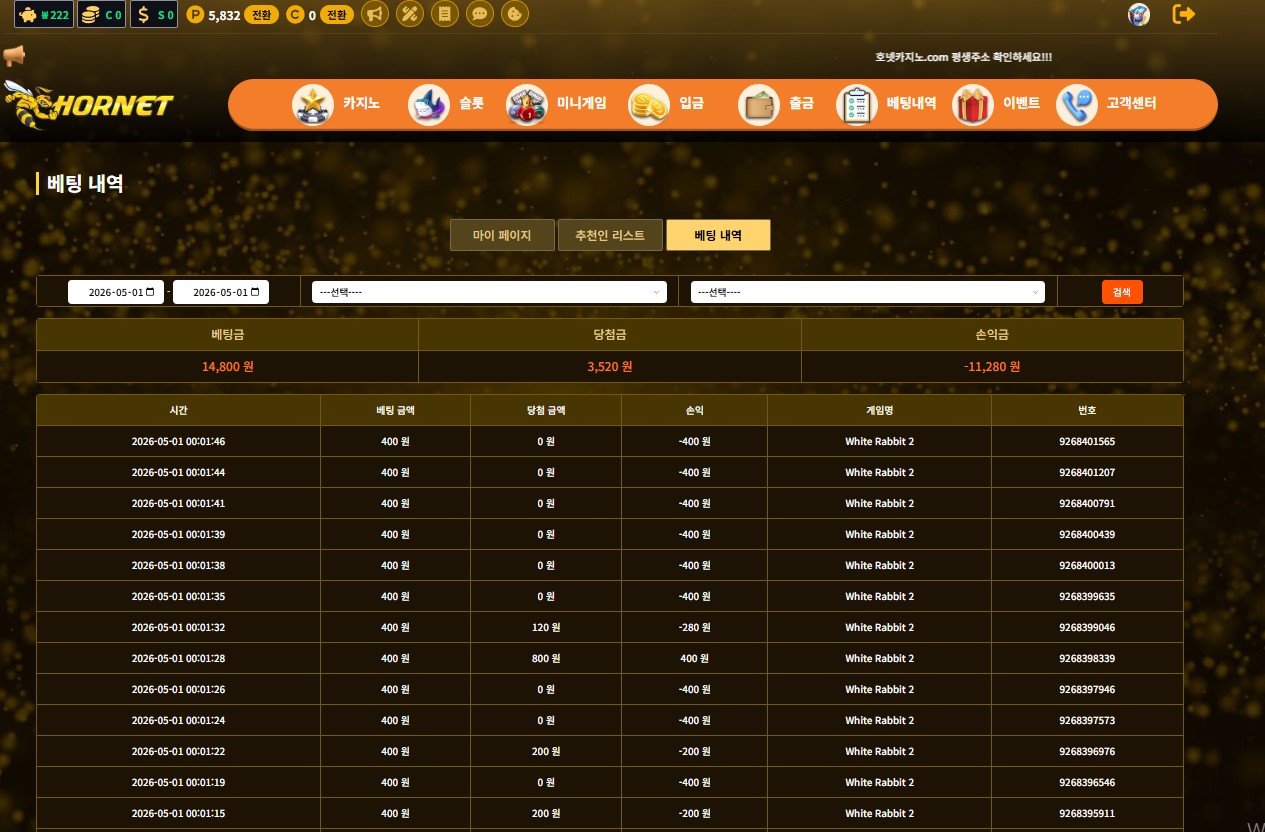Open the end date calendar picker
Image resolution: width=1265 pixels, height=832 pixels.
(x=255, y=292)
